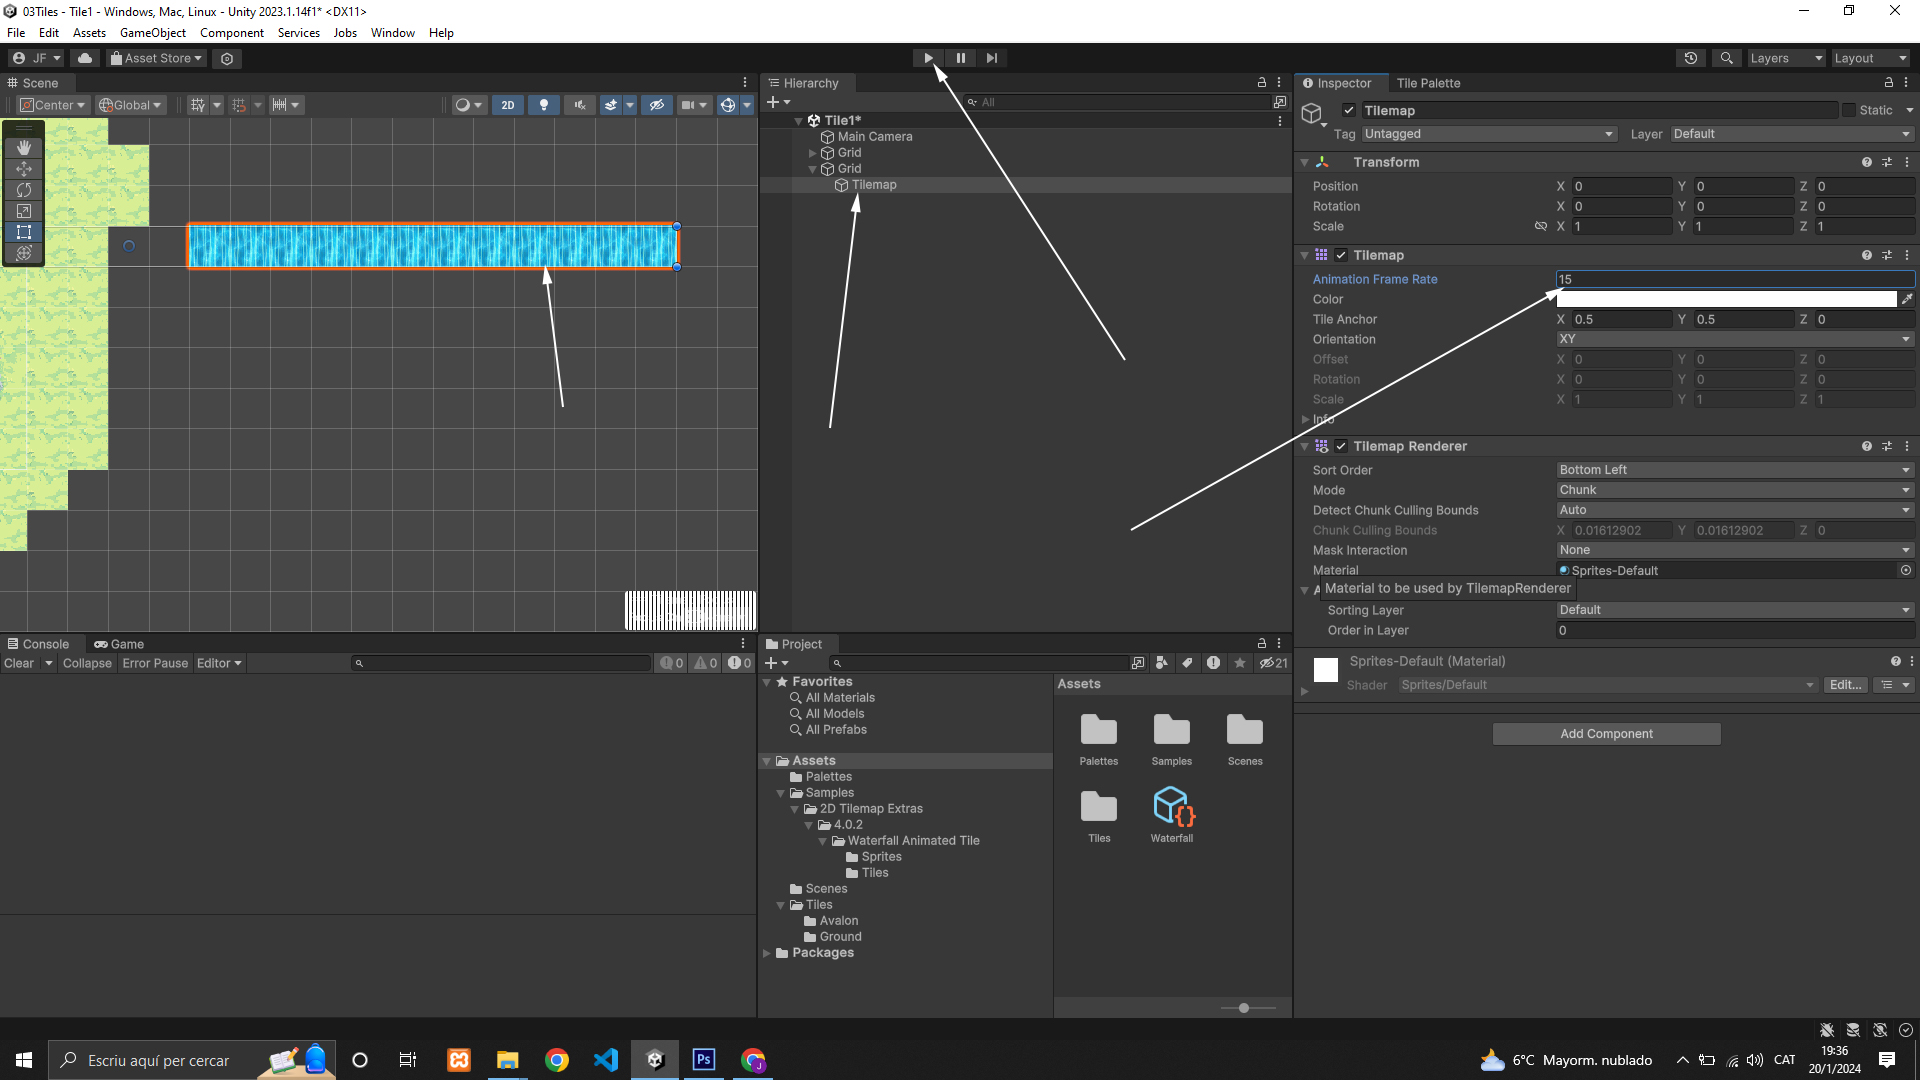The width and height of the screenshot is (1920, 1080).
Task: Toggle the Static checkbox in Inspector
Action: tap(1849, 111)
